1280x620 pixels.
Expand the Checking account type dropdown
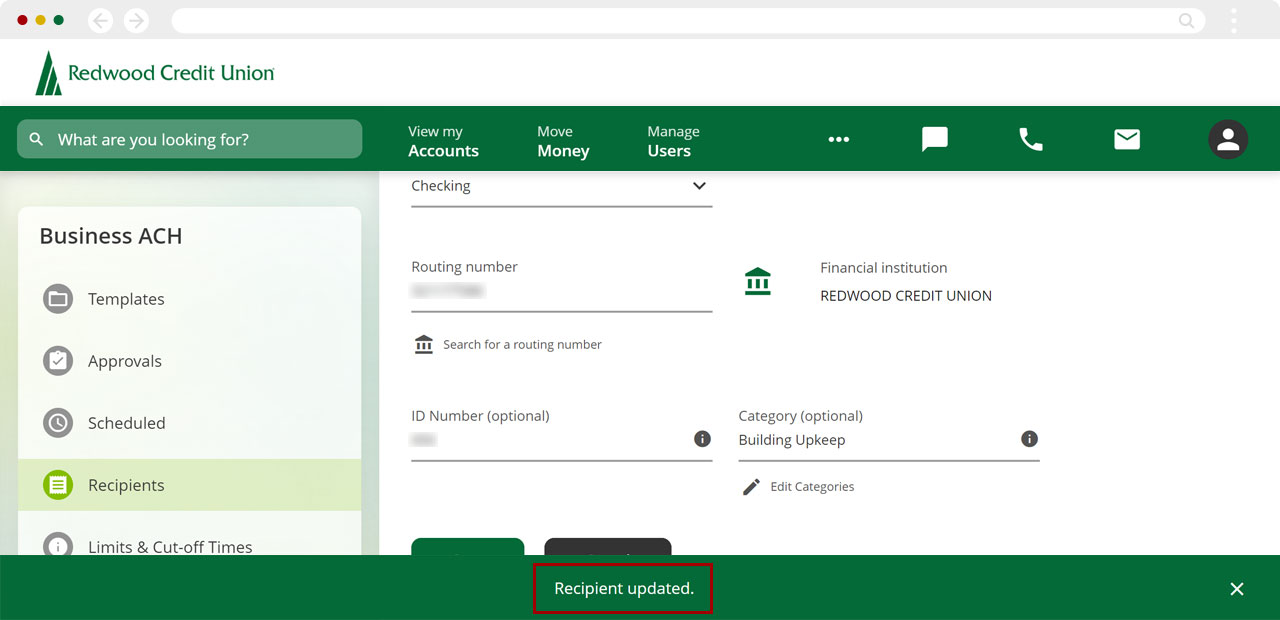(x=562, y=187)
